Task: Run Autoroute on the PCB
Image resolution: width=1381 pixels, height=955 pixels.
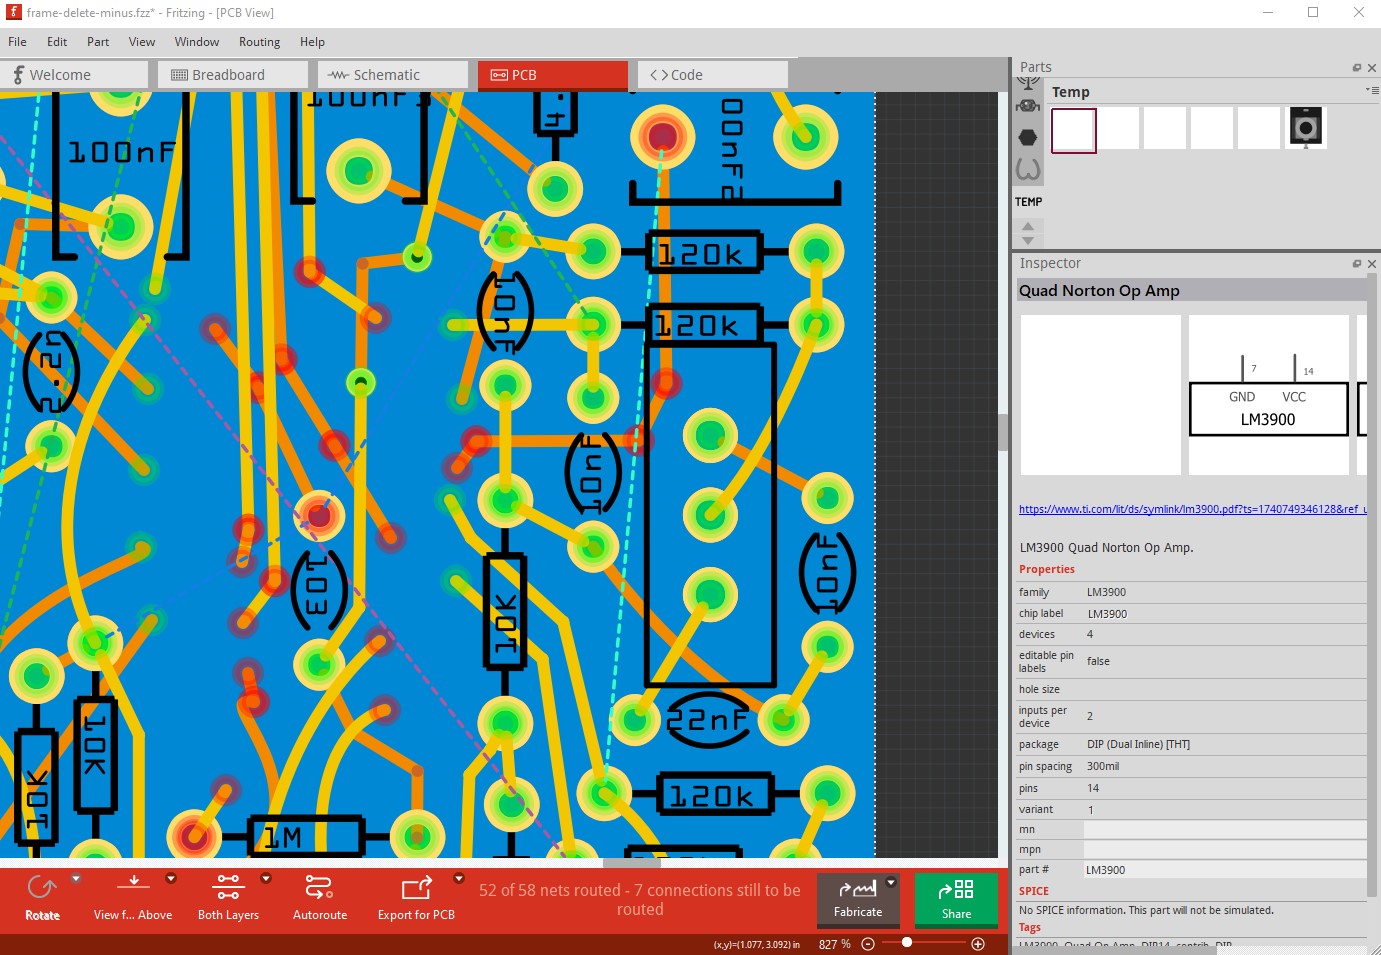Action: point(319,888)
